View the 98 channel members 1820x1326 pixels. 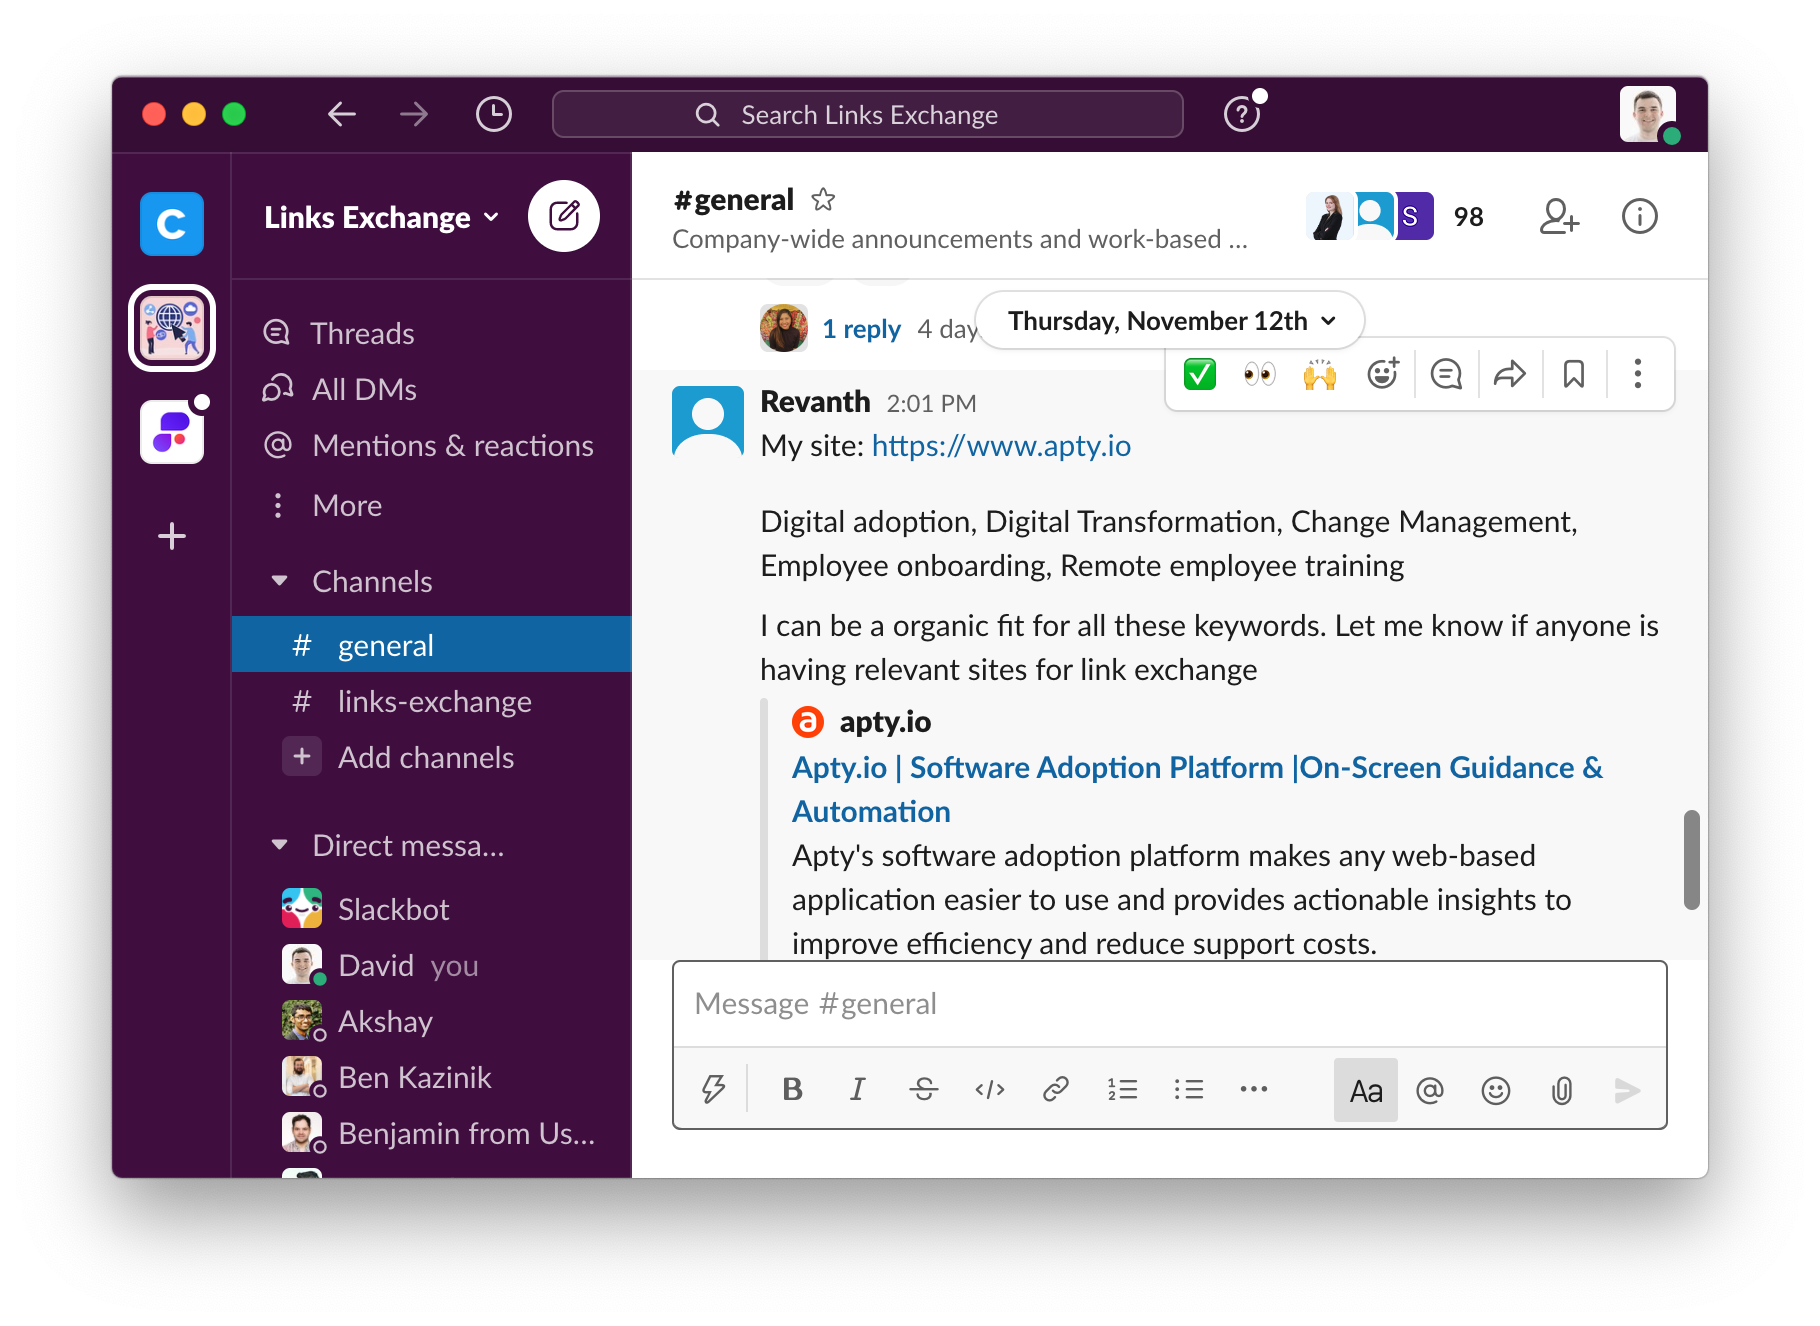coord(1397,216)
